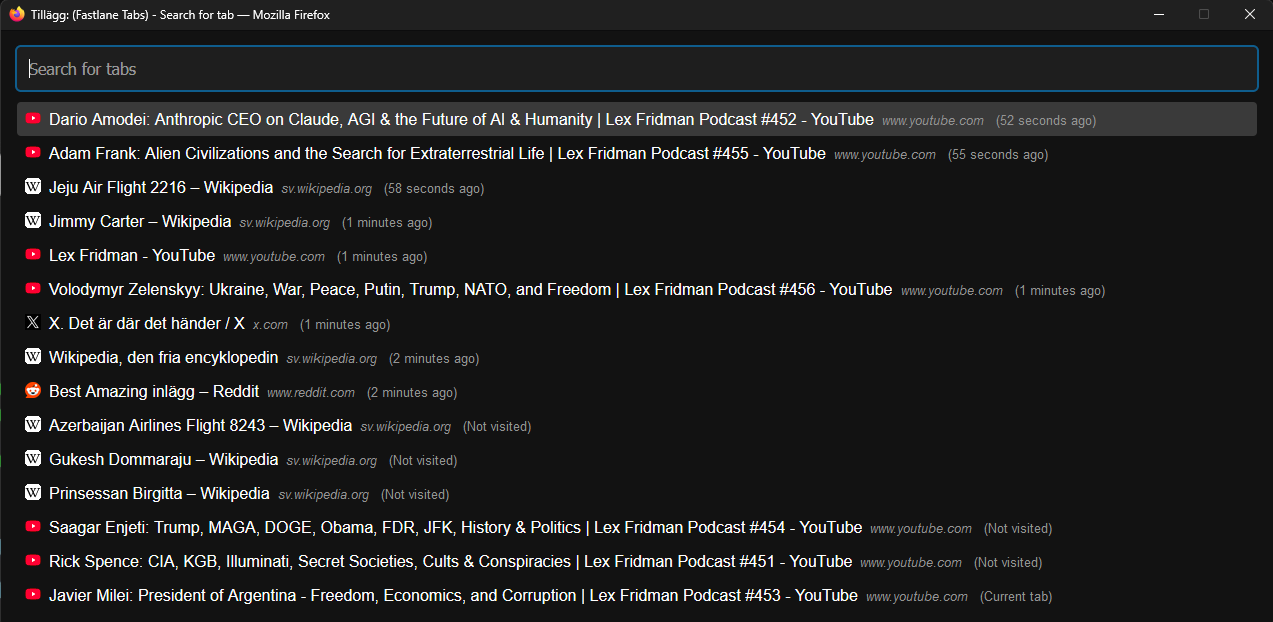Click www.youtube.com on Saagar Enjeti row

click(921, 528)
